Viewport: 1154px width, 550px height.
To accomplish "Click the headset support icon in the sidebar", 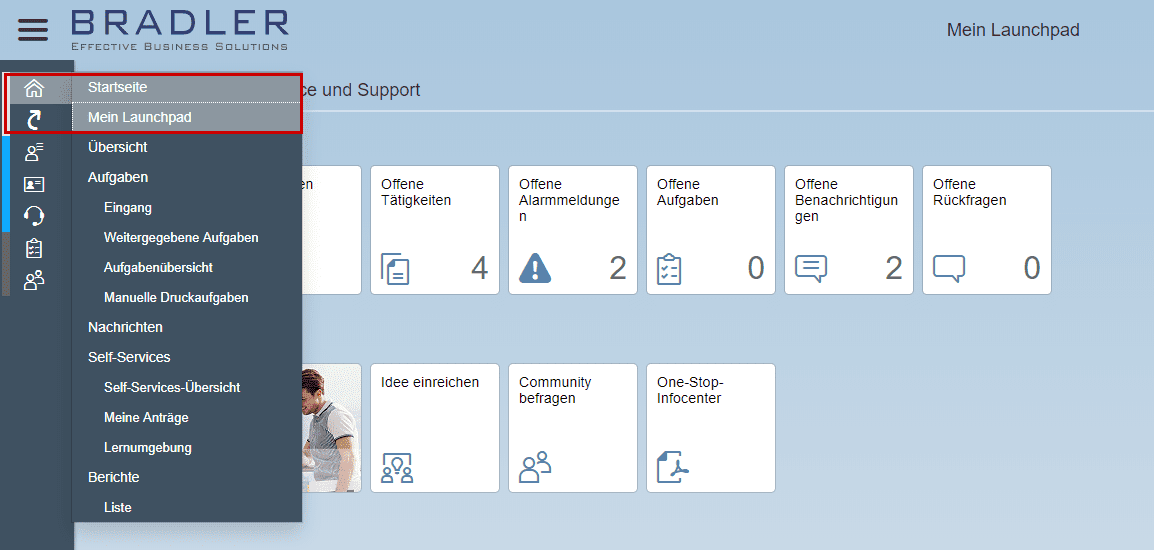I will point(35,216).
